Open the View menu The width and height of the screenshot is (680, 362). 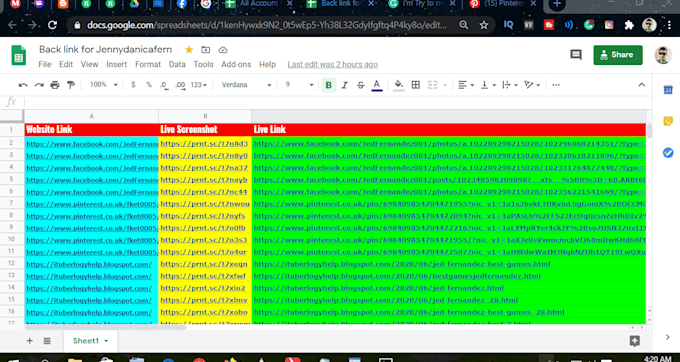89,64
